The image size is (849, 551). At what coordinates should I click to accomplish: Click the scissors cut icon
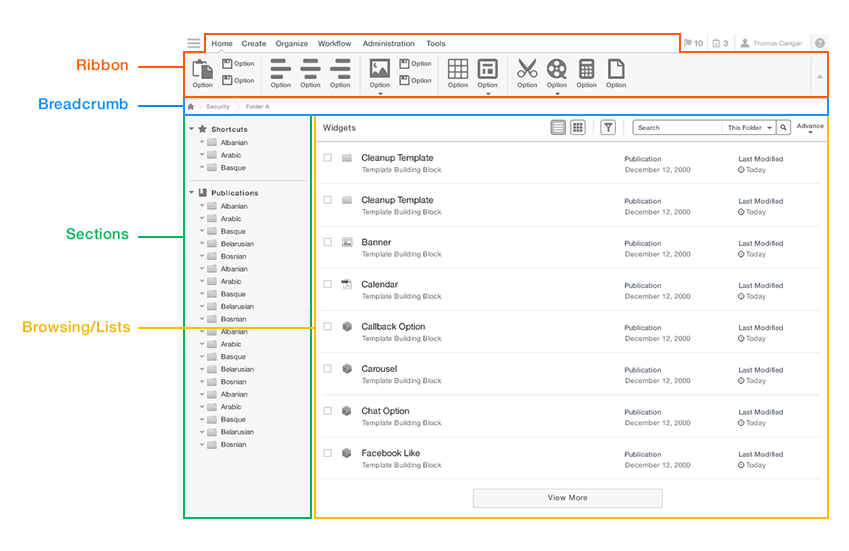(x=527, y=69)
